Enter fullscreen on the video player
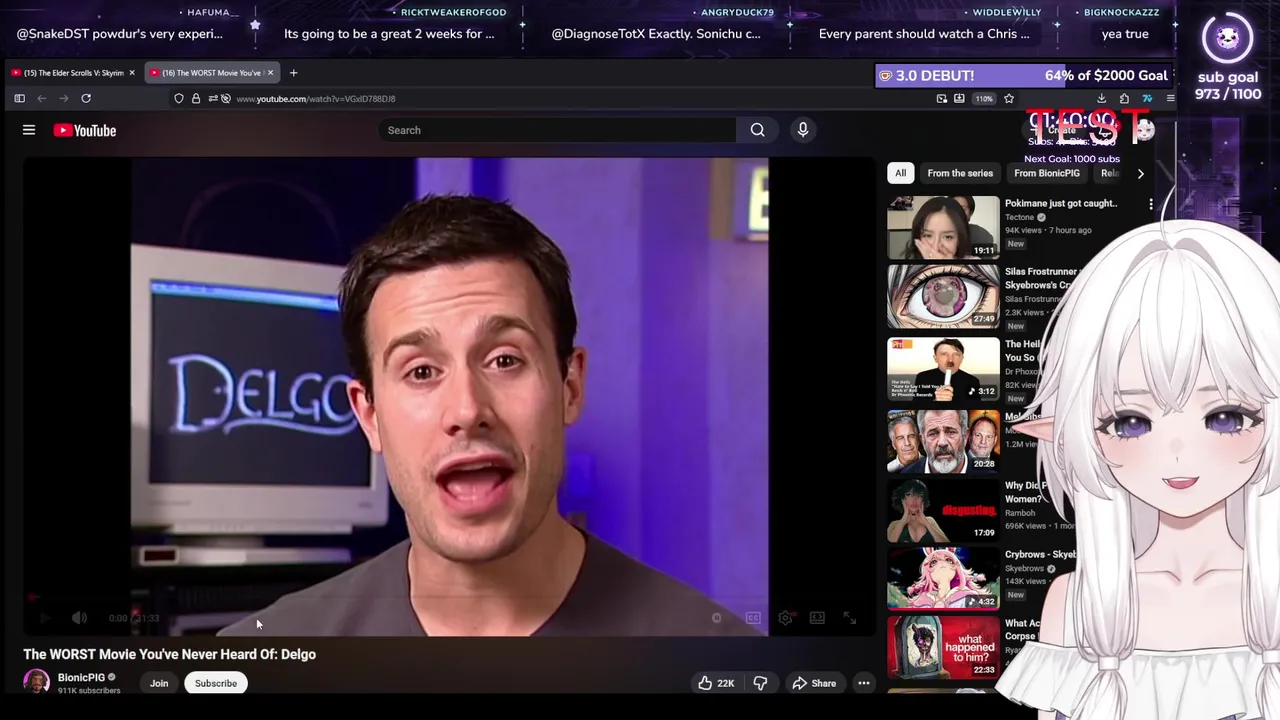This screenshot has height=720, width=1280. tap(849, 618)
